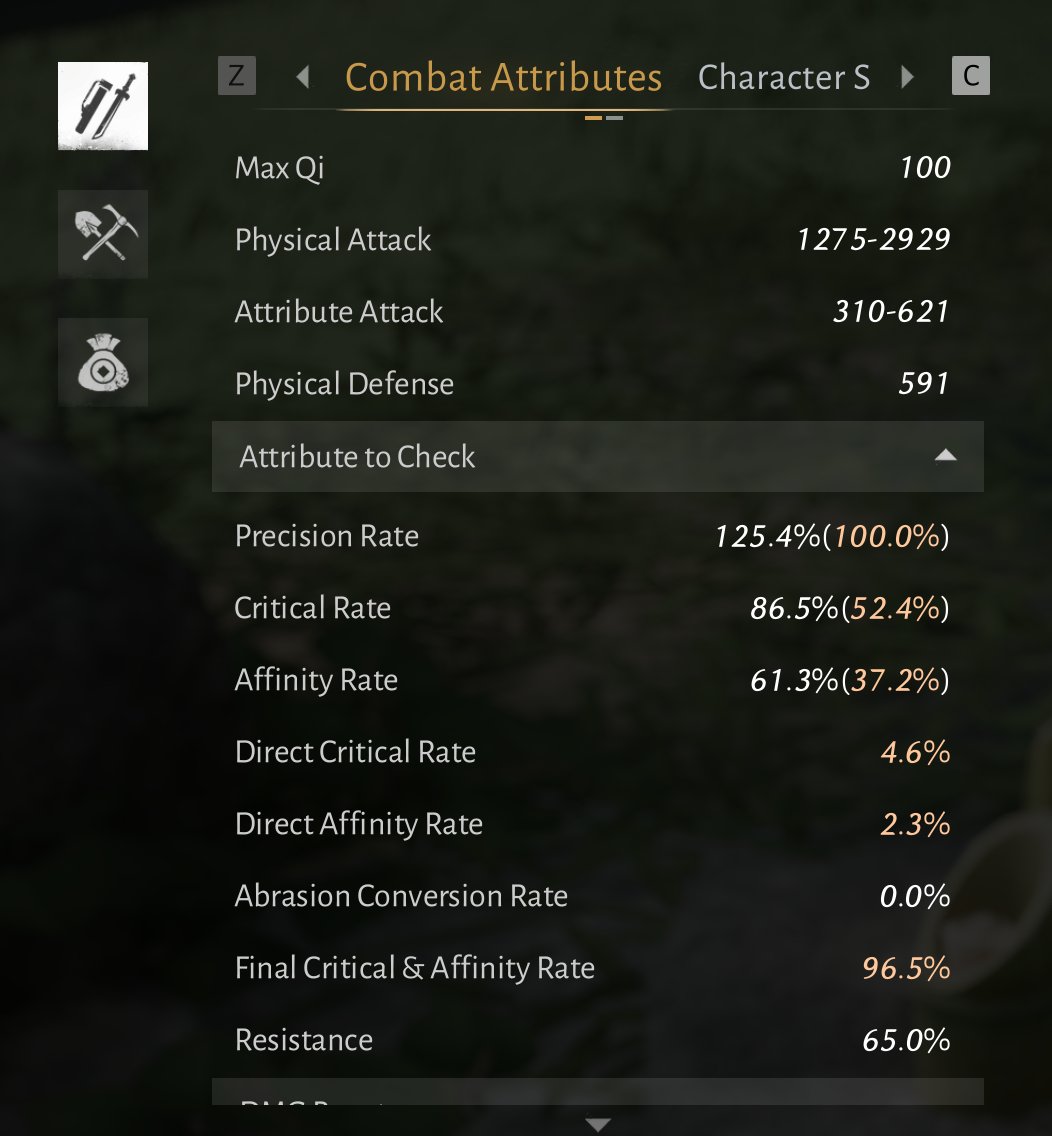Expand the partially hidden DMG section header
The width and height of the screenshot is (1052, 1136).
coord(598,1092)
